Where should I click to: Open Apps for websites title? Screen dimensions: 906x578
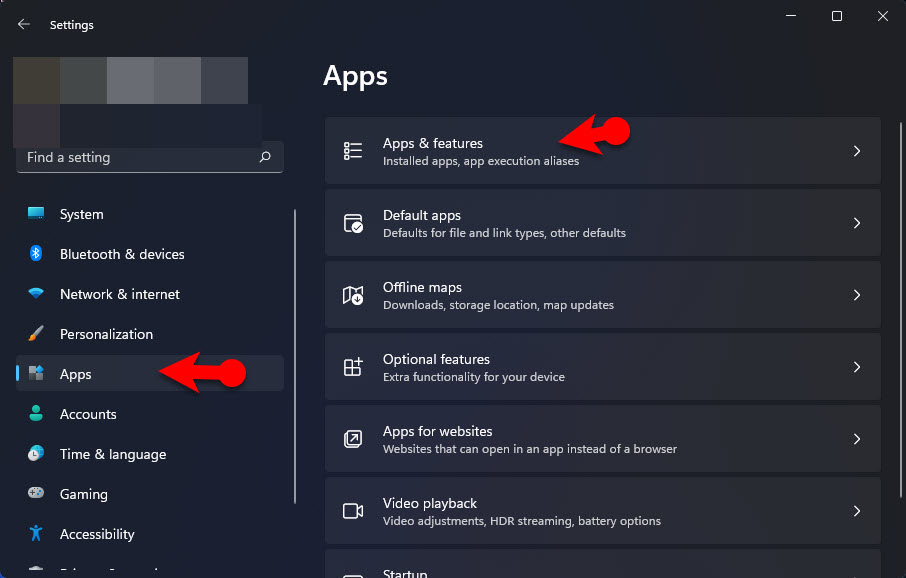[x=437, y=431]
